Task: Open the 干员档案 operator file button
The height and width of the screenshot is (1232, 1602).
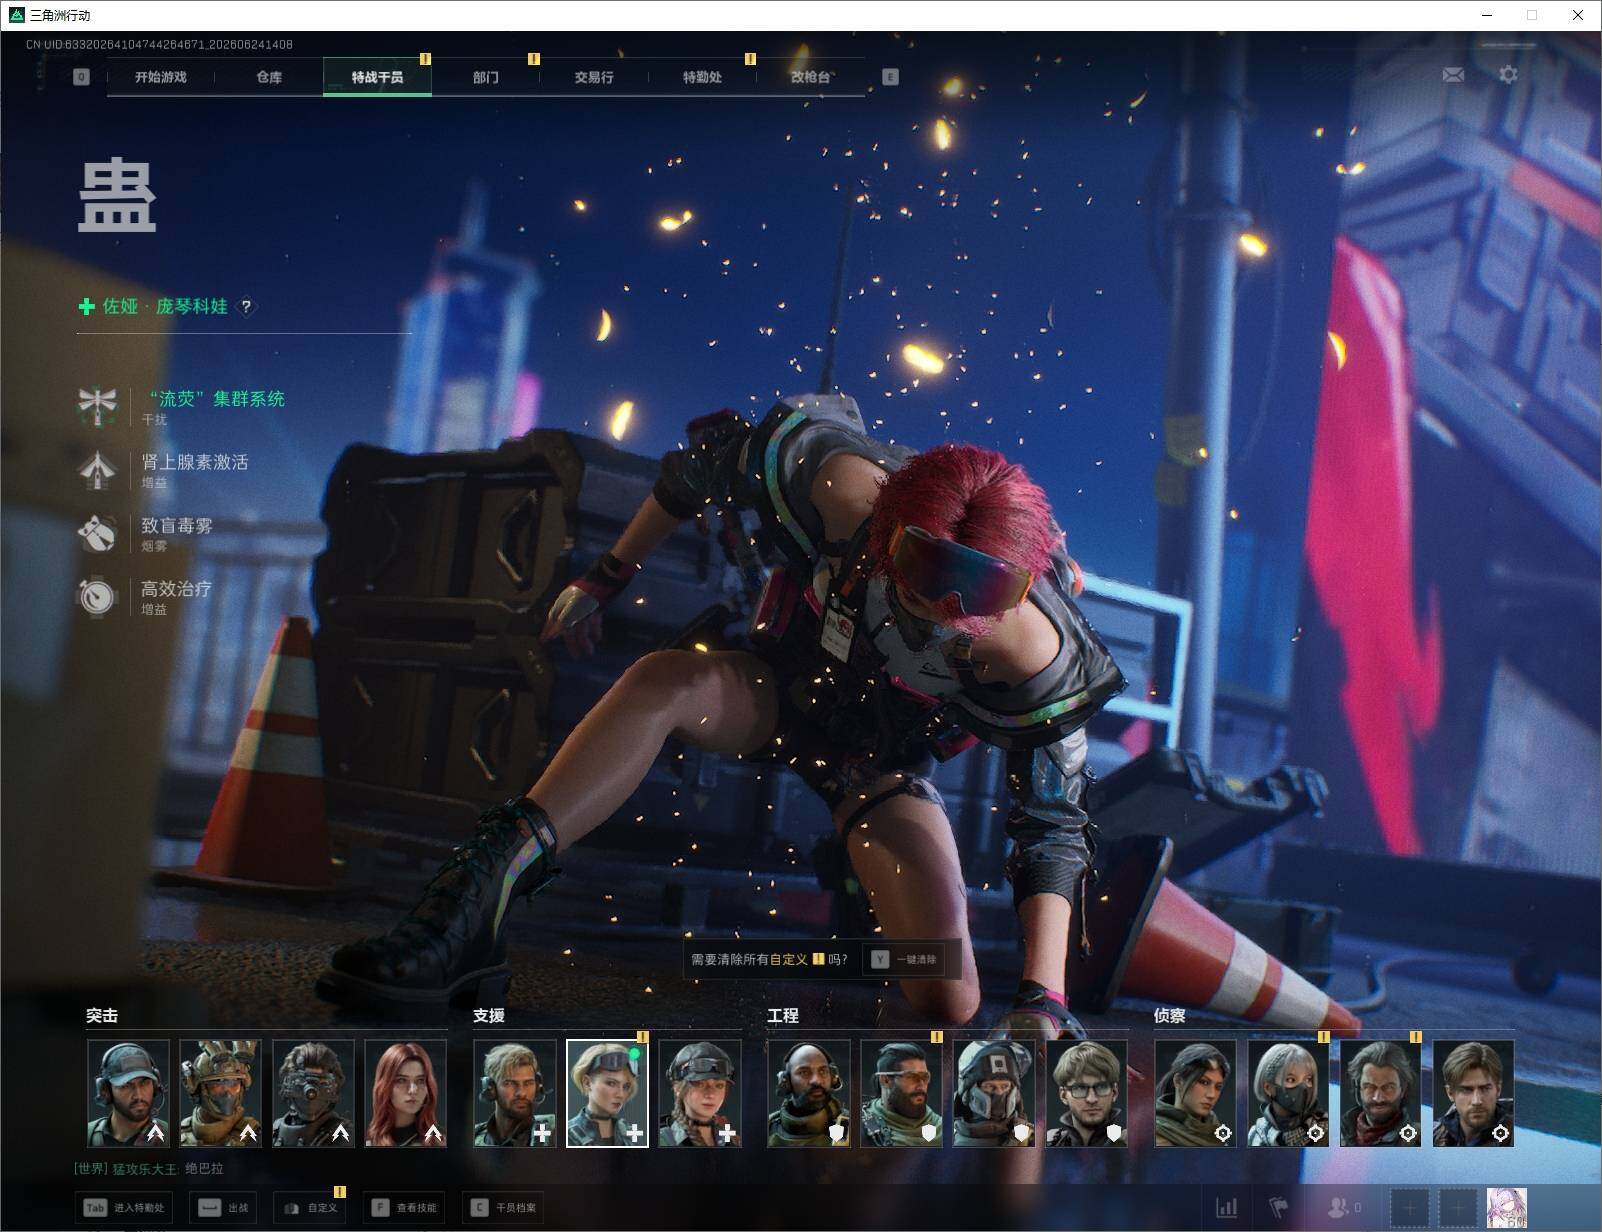Action: point(503,1208)
